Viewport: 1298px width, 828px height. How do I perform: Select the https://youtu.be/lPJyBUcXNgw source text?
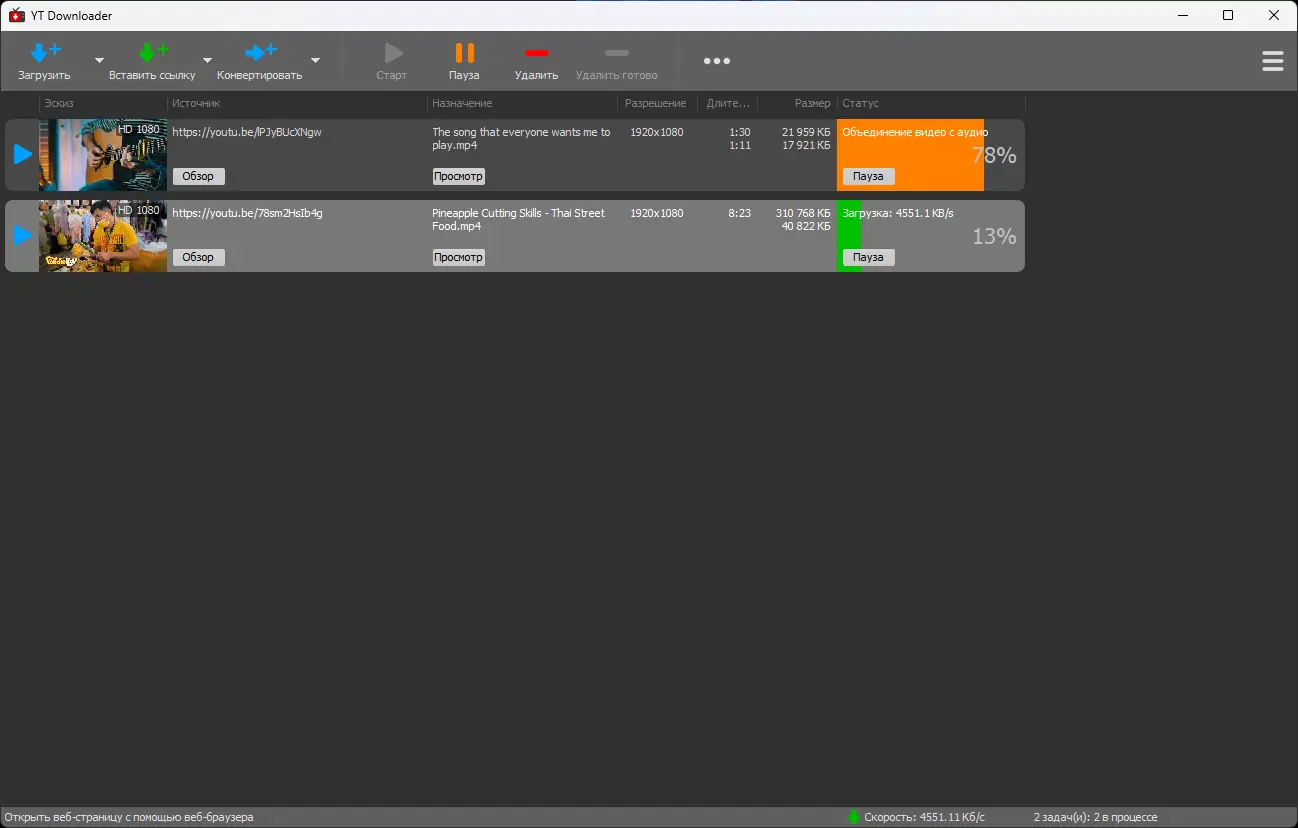pos(247,132)
